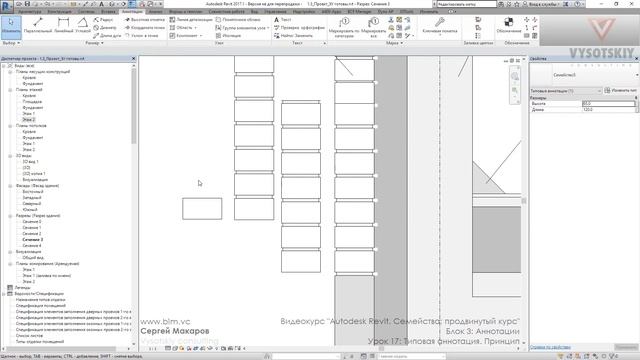Expand the Марка panel title arrow
The image size is (640, 360).
[x=402, y=43]
